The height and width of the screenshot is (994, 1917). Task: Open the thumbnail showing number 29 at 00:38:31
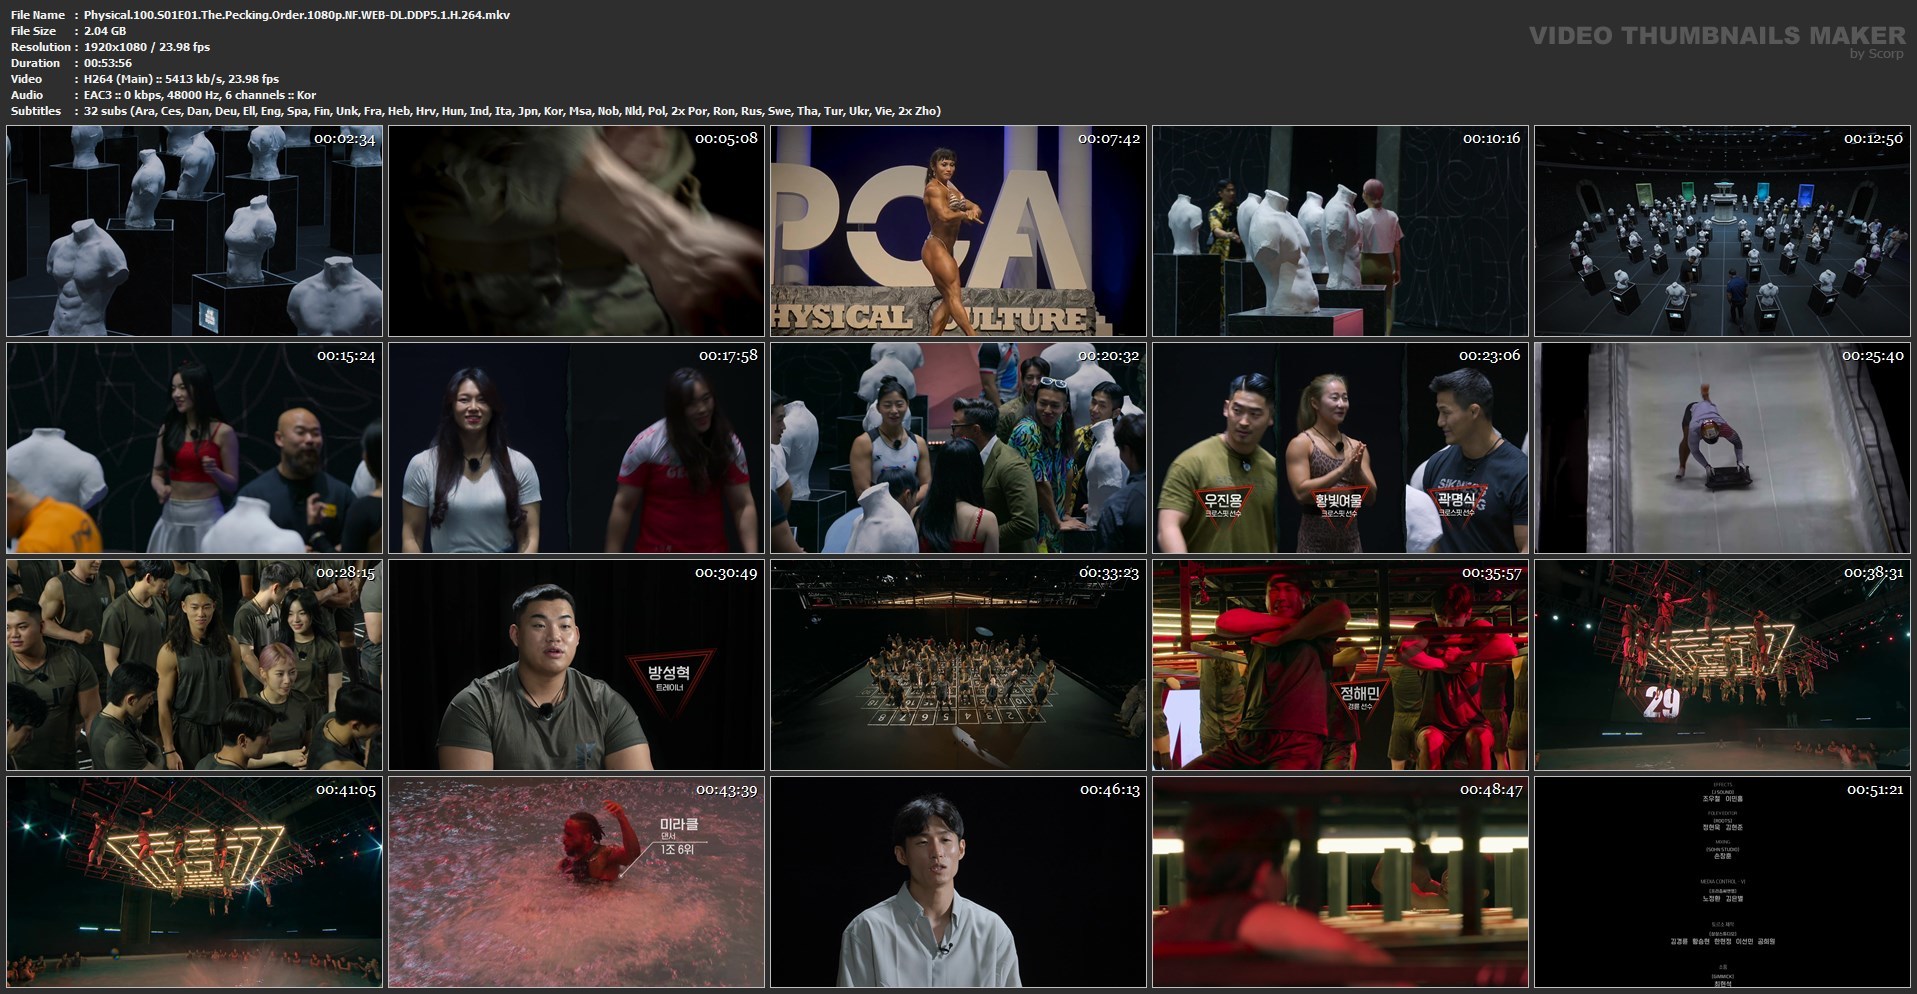click(1722, 665)
